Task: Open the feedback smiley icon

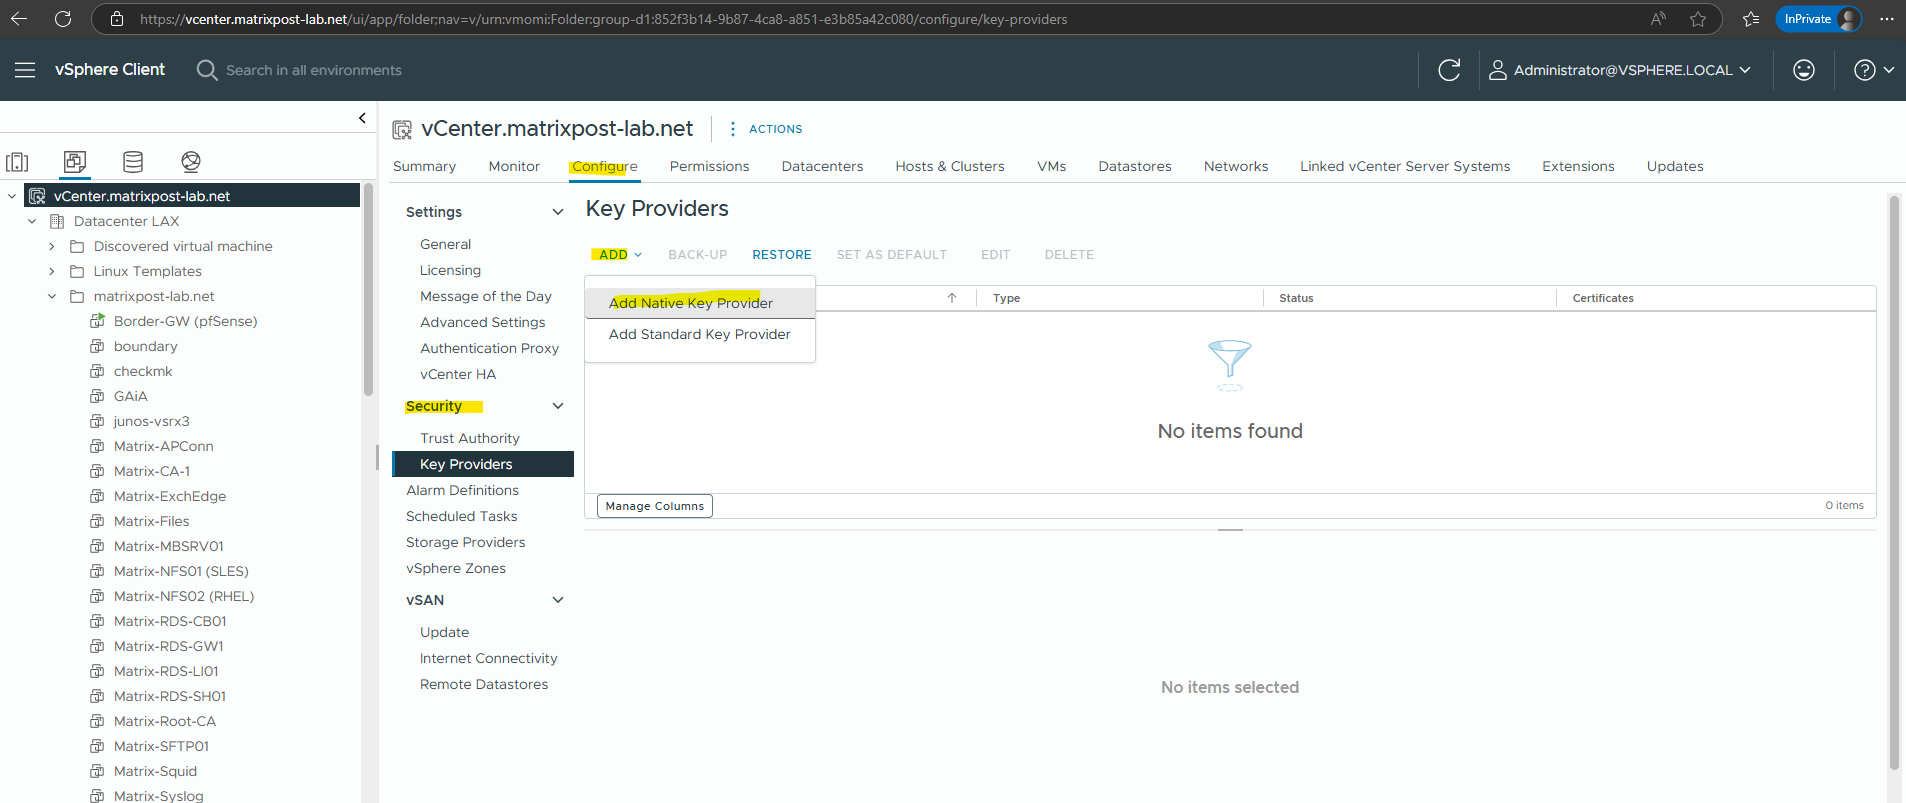Action: click(1804, 70)
